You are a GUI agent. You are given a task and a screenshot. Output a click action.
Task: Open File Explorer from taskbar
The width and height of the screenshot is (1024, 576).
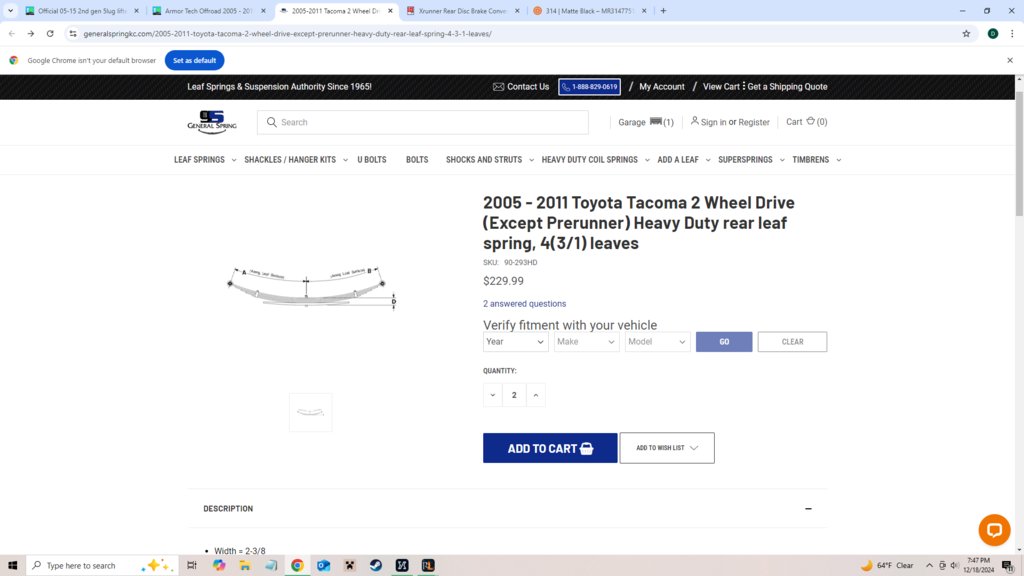point(245,566)
